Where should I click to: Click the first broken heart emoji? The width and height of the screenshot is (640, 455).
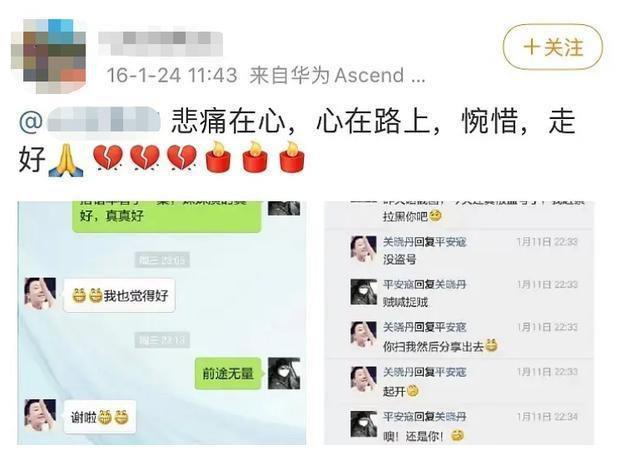(x=108, y=158)
